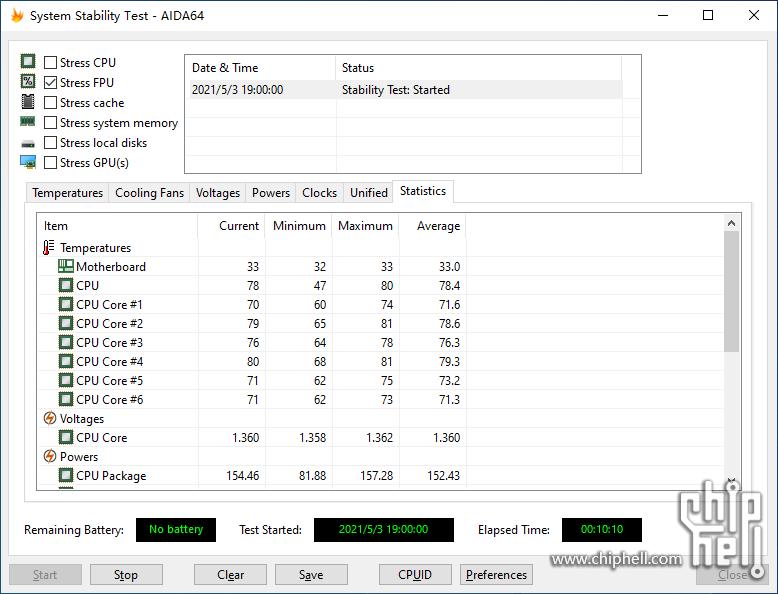Click the Motherboard row icon
The width and height of the screenshot is (778, 594).
point(65,266)
